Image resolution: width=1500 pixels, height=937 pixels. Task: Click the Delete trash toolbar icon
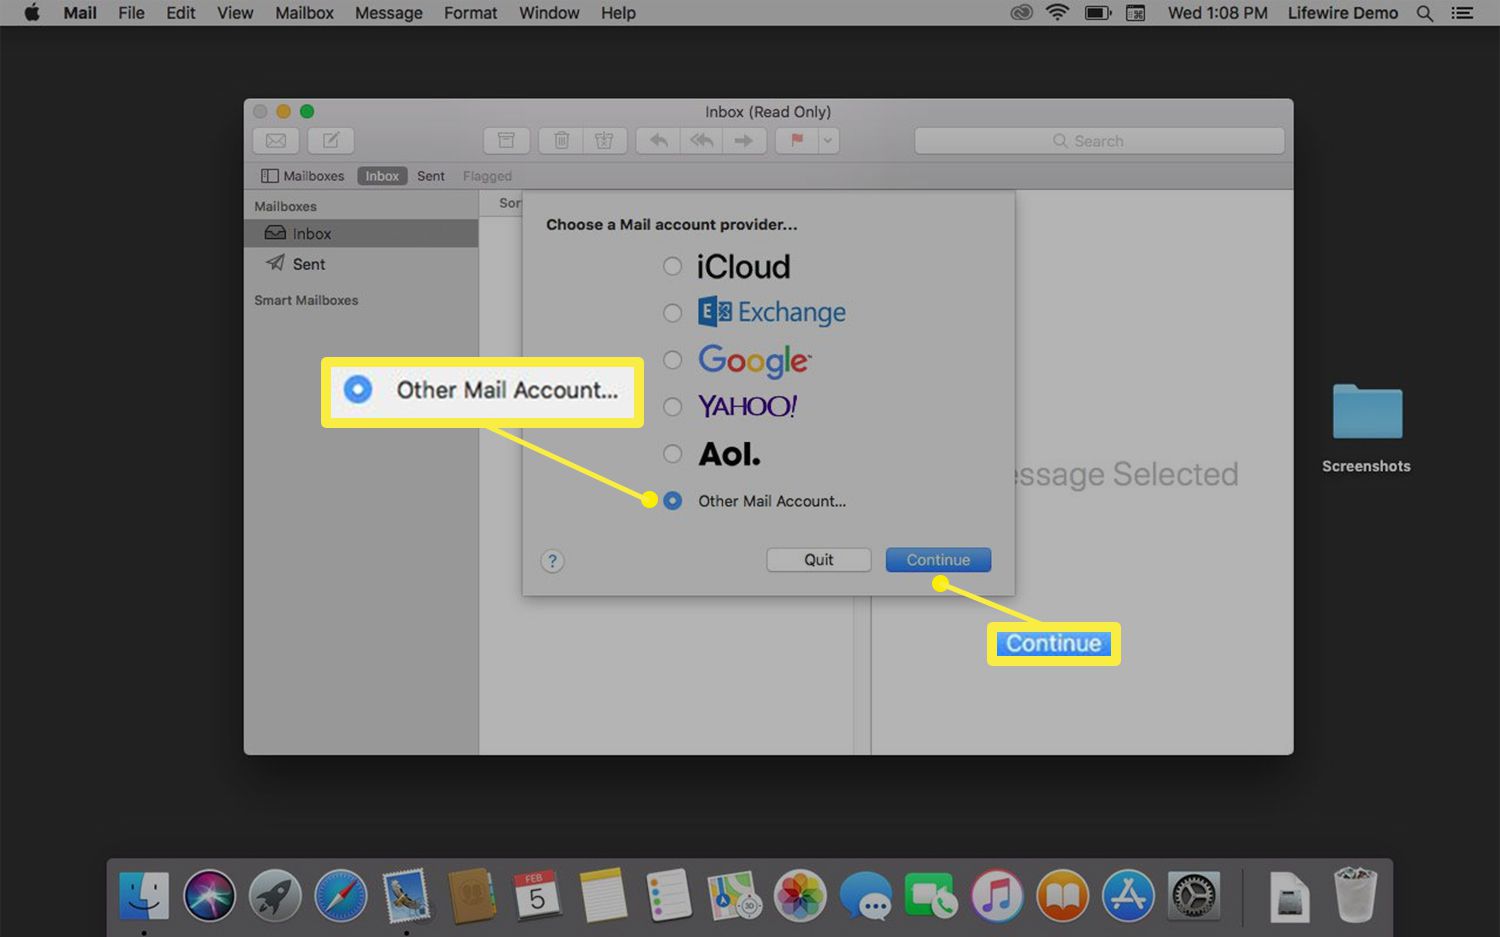tap(561, 141)
